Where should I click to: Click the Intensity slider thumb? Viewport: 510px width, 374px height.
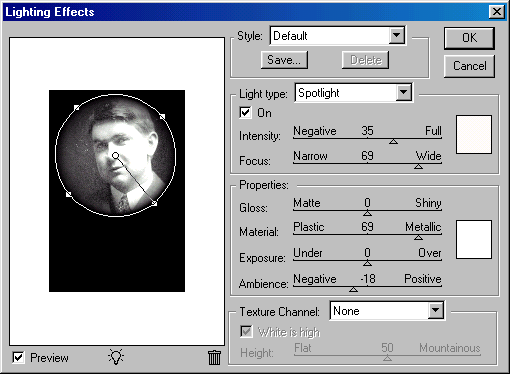pyautogui.click(x=393, y=142)
